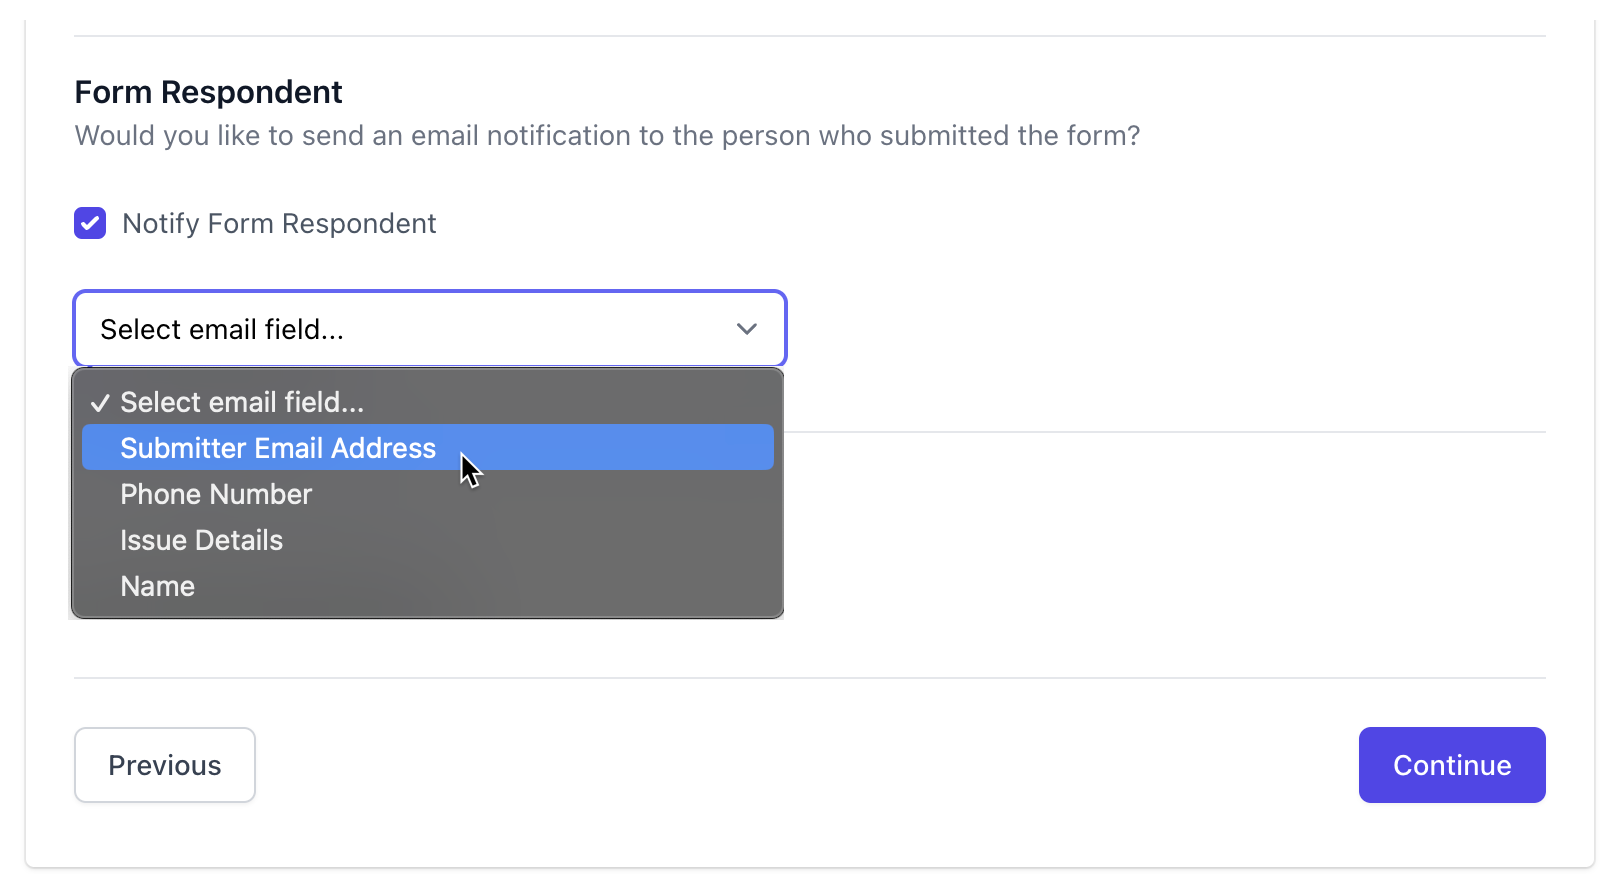
Task: Uncheck the Notify Form Respondent checkbox
Action: tap(90, 223)
